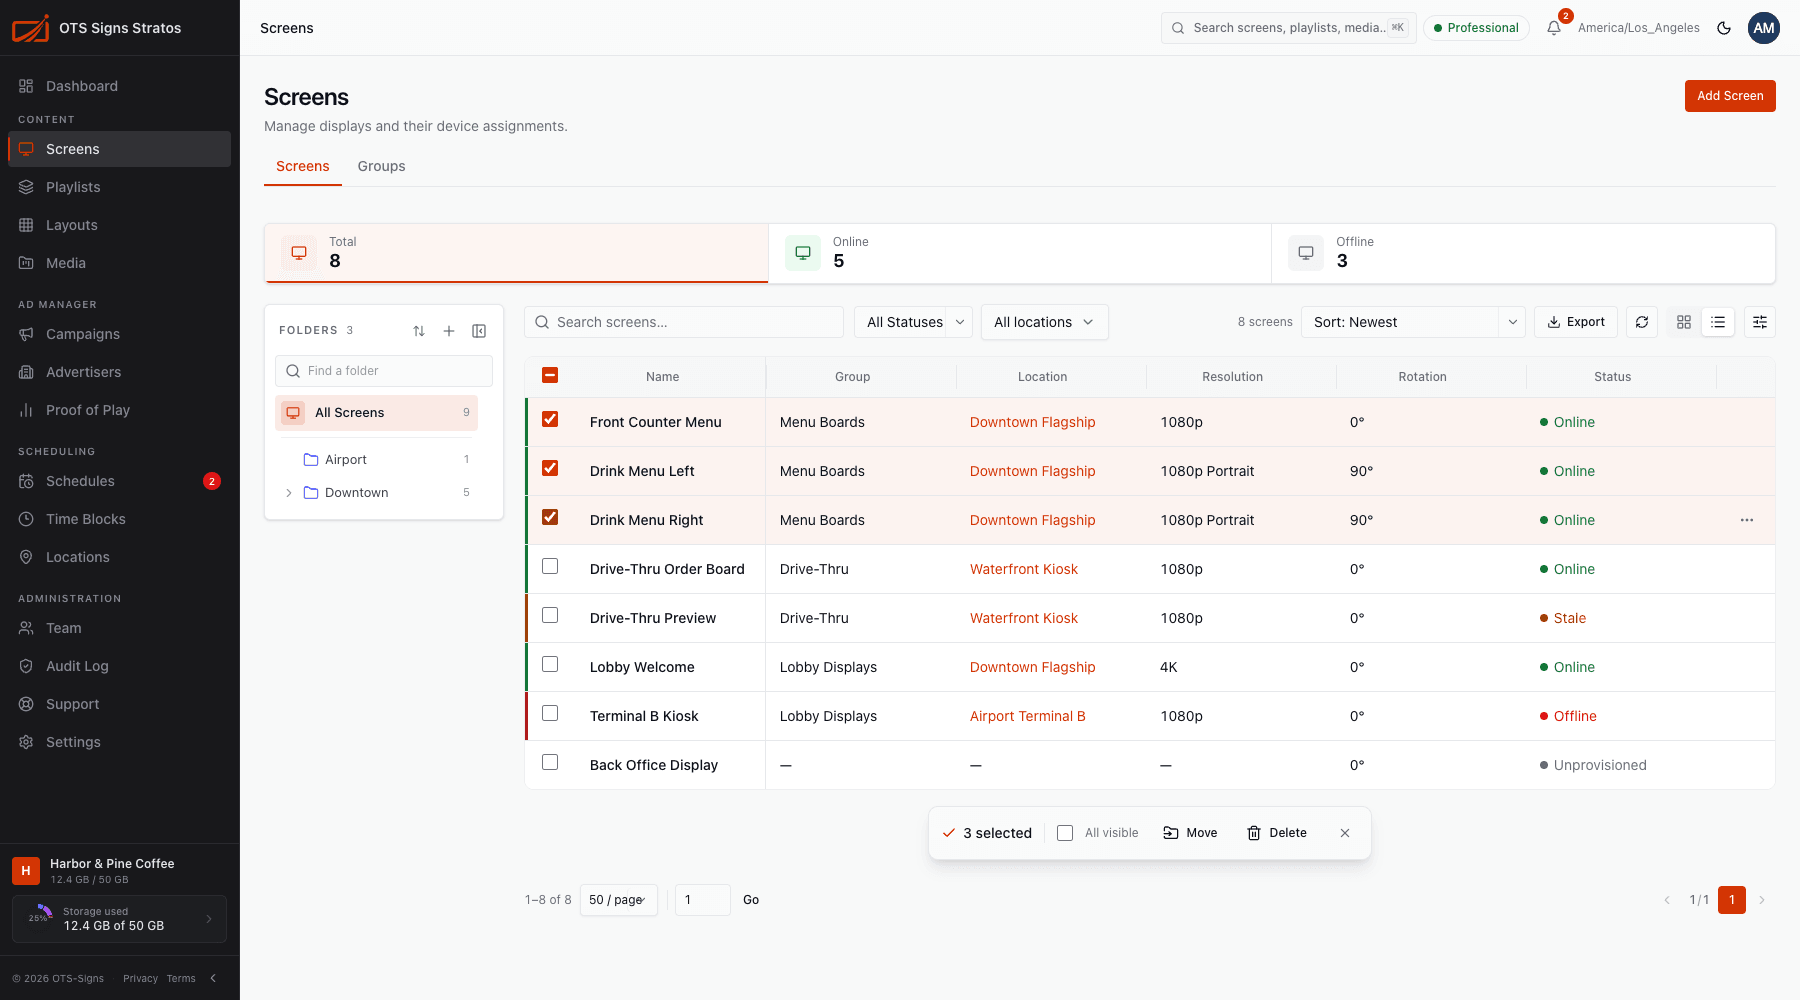
Task: Check Lobby Welcome row
Action: point(550,664)
